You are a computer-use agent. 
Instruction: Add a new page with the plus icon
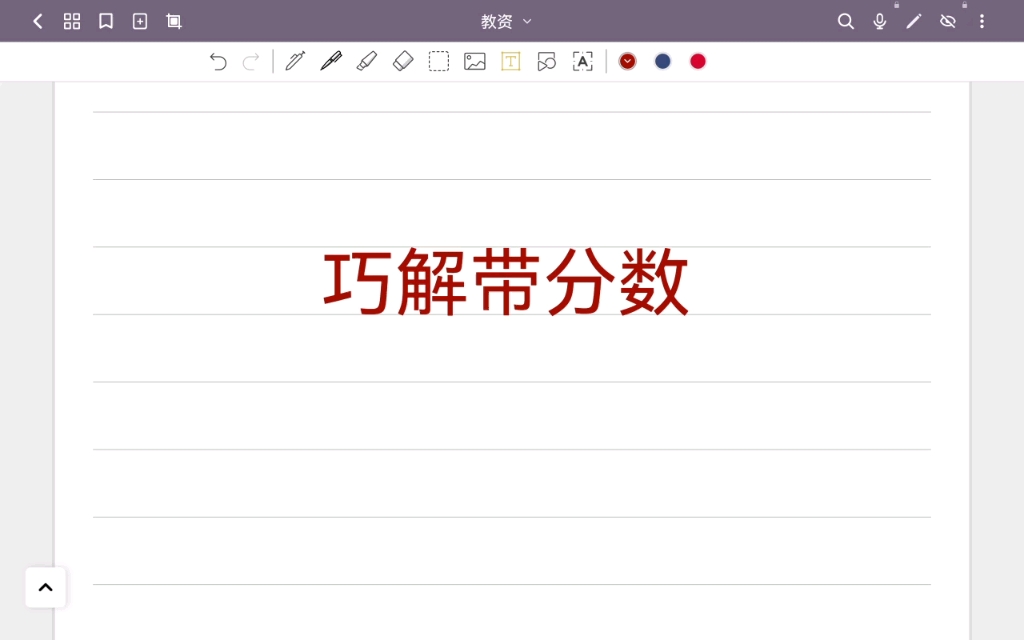coord(140,20)
